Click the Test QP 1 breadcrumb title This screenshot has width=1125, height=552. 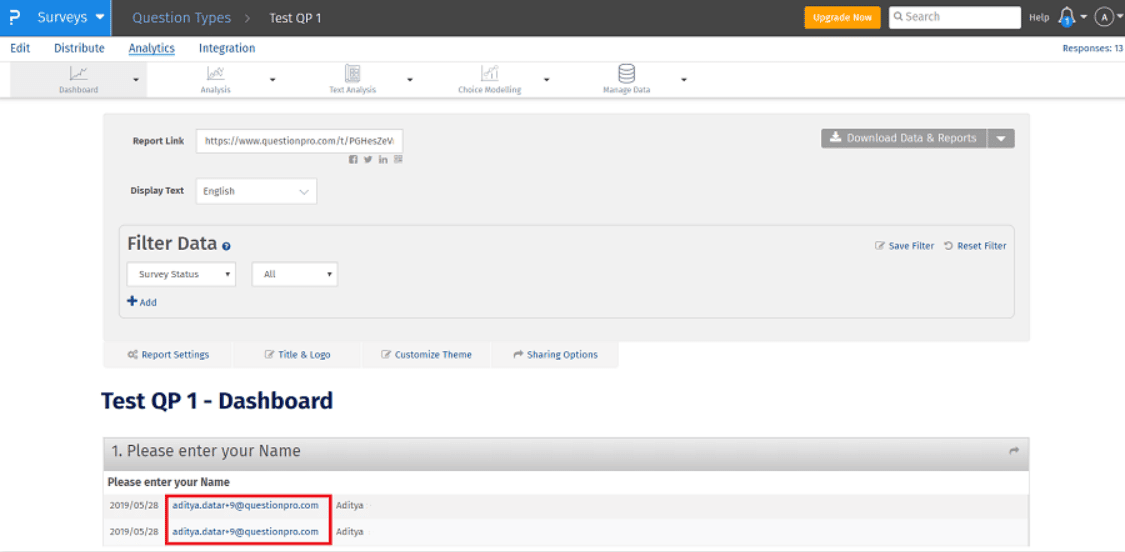coord(295,18)
